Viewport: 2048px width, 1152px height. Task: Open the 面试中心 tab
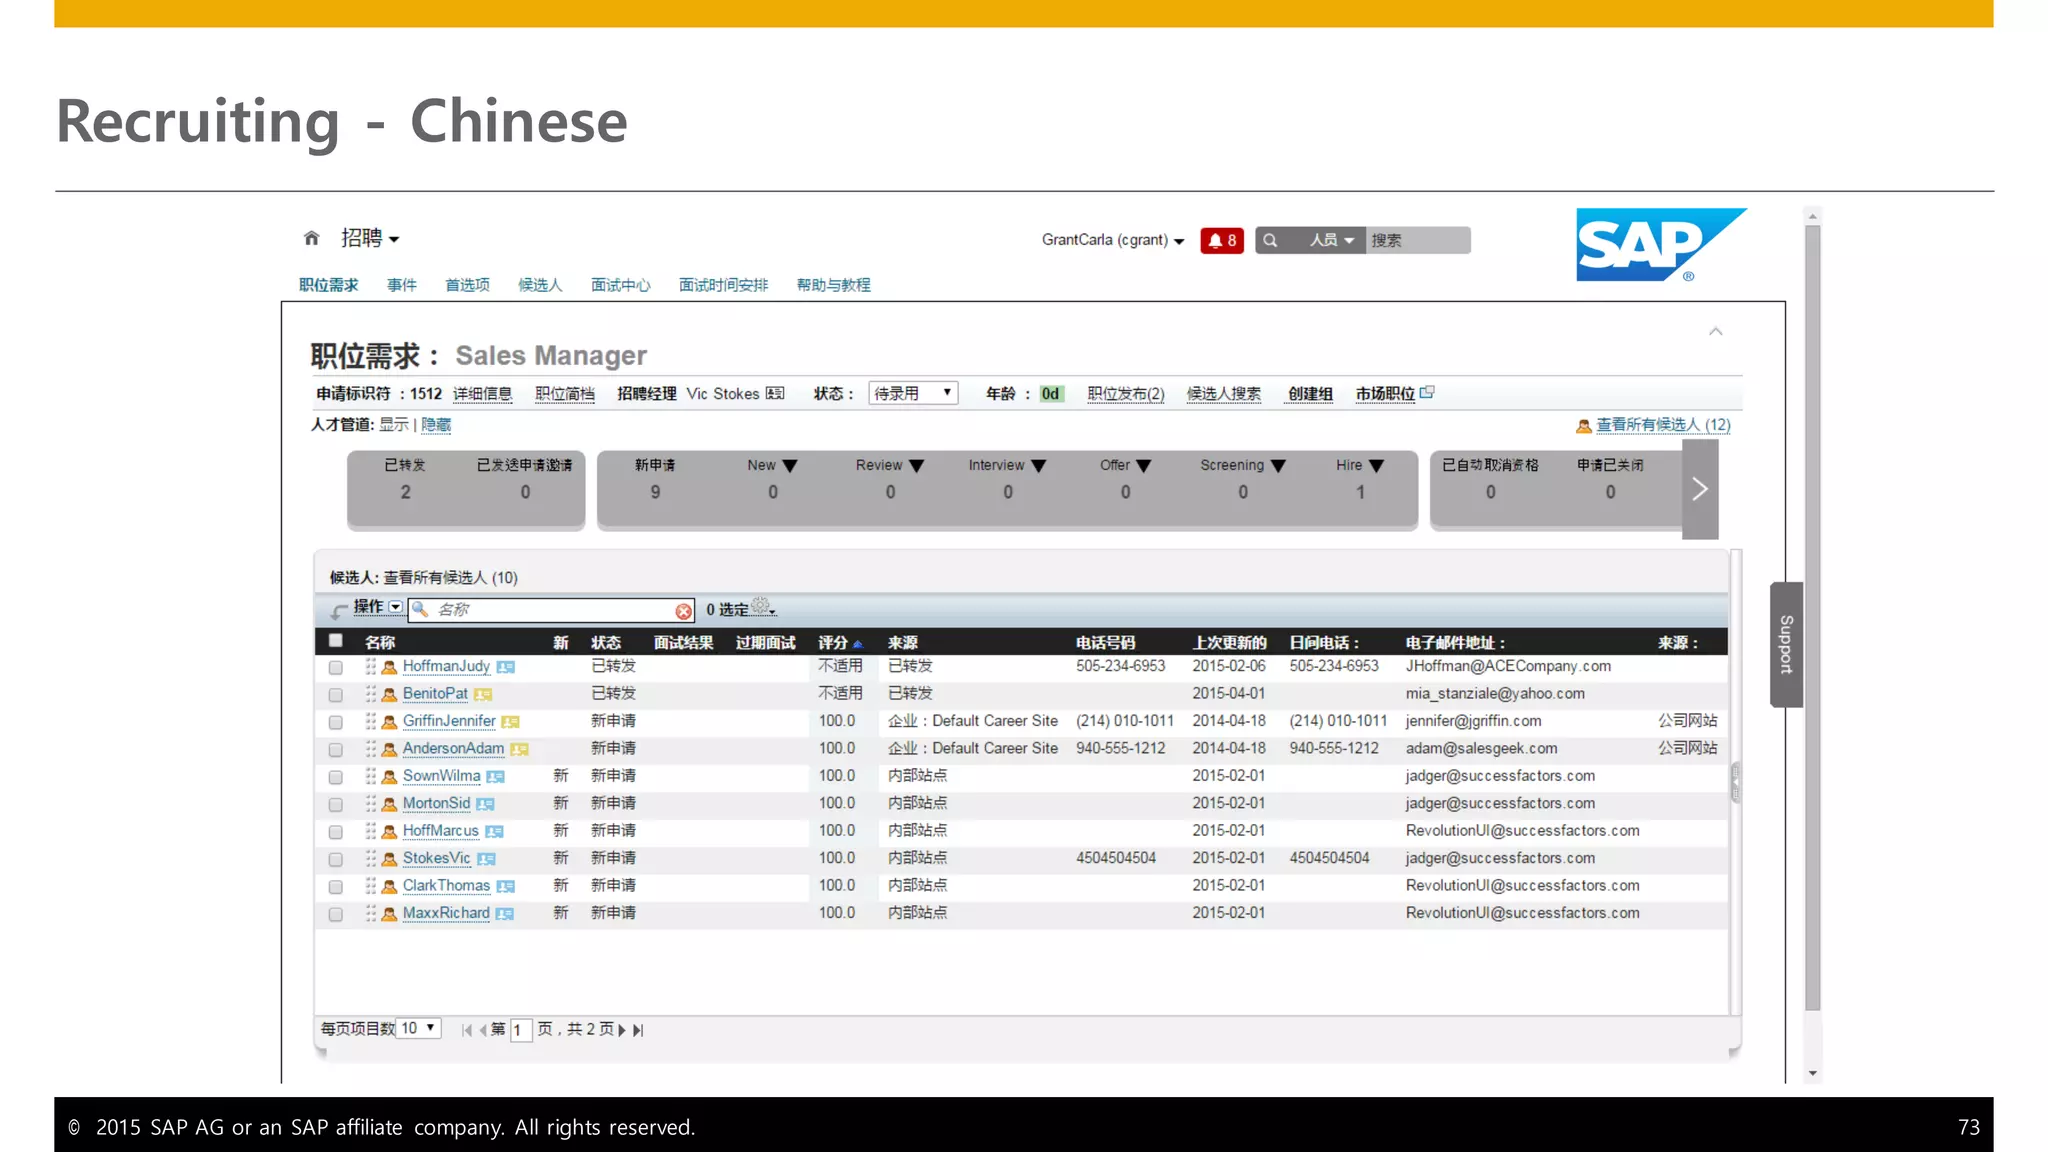pos(620,285)
